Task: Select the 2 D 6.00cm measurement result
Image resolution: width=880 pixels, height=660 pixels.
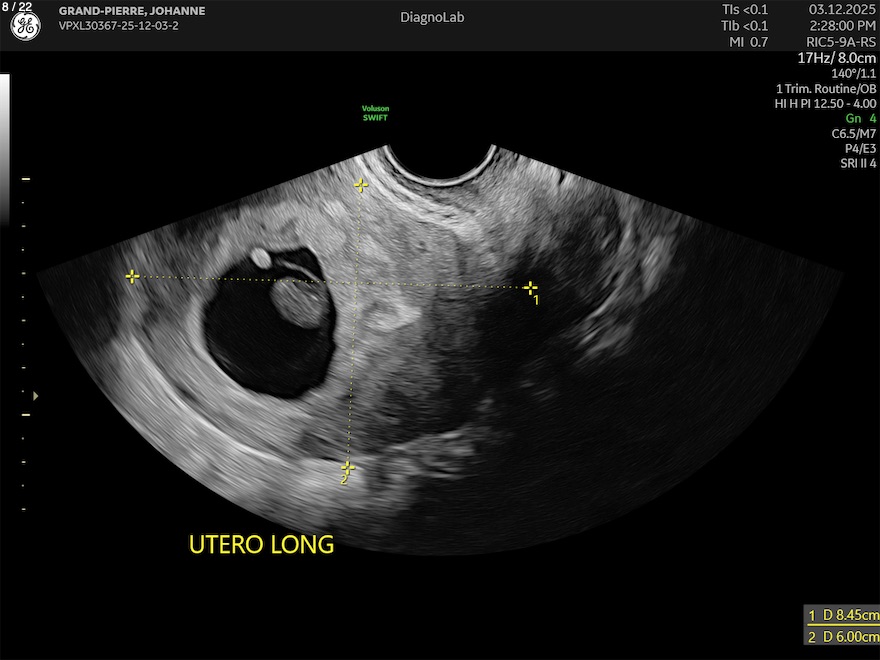Action: (843, 637)
